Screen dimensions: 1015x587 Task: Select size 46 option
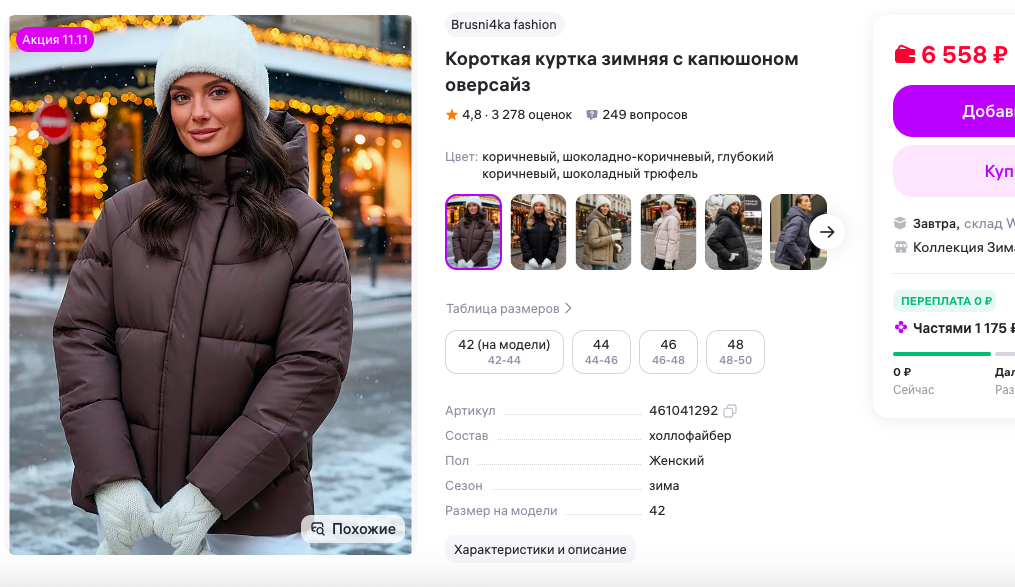[668, 352]
